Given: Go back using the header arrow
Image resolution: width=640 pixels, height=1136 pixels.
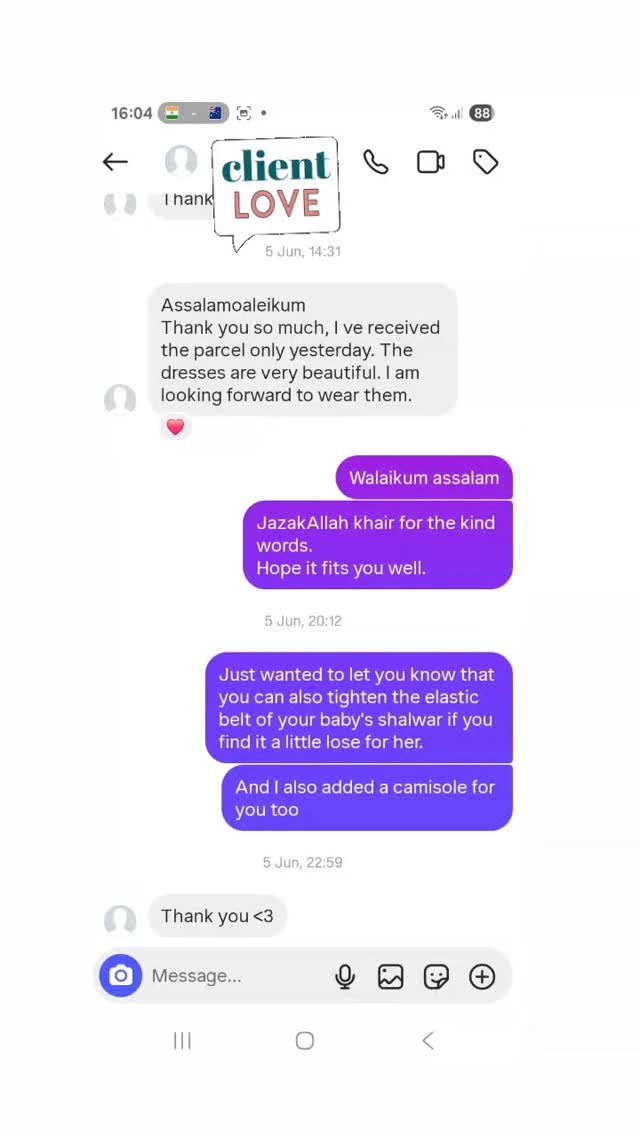Looking at the screenshot, I should click(x=115, y=162).
